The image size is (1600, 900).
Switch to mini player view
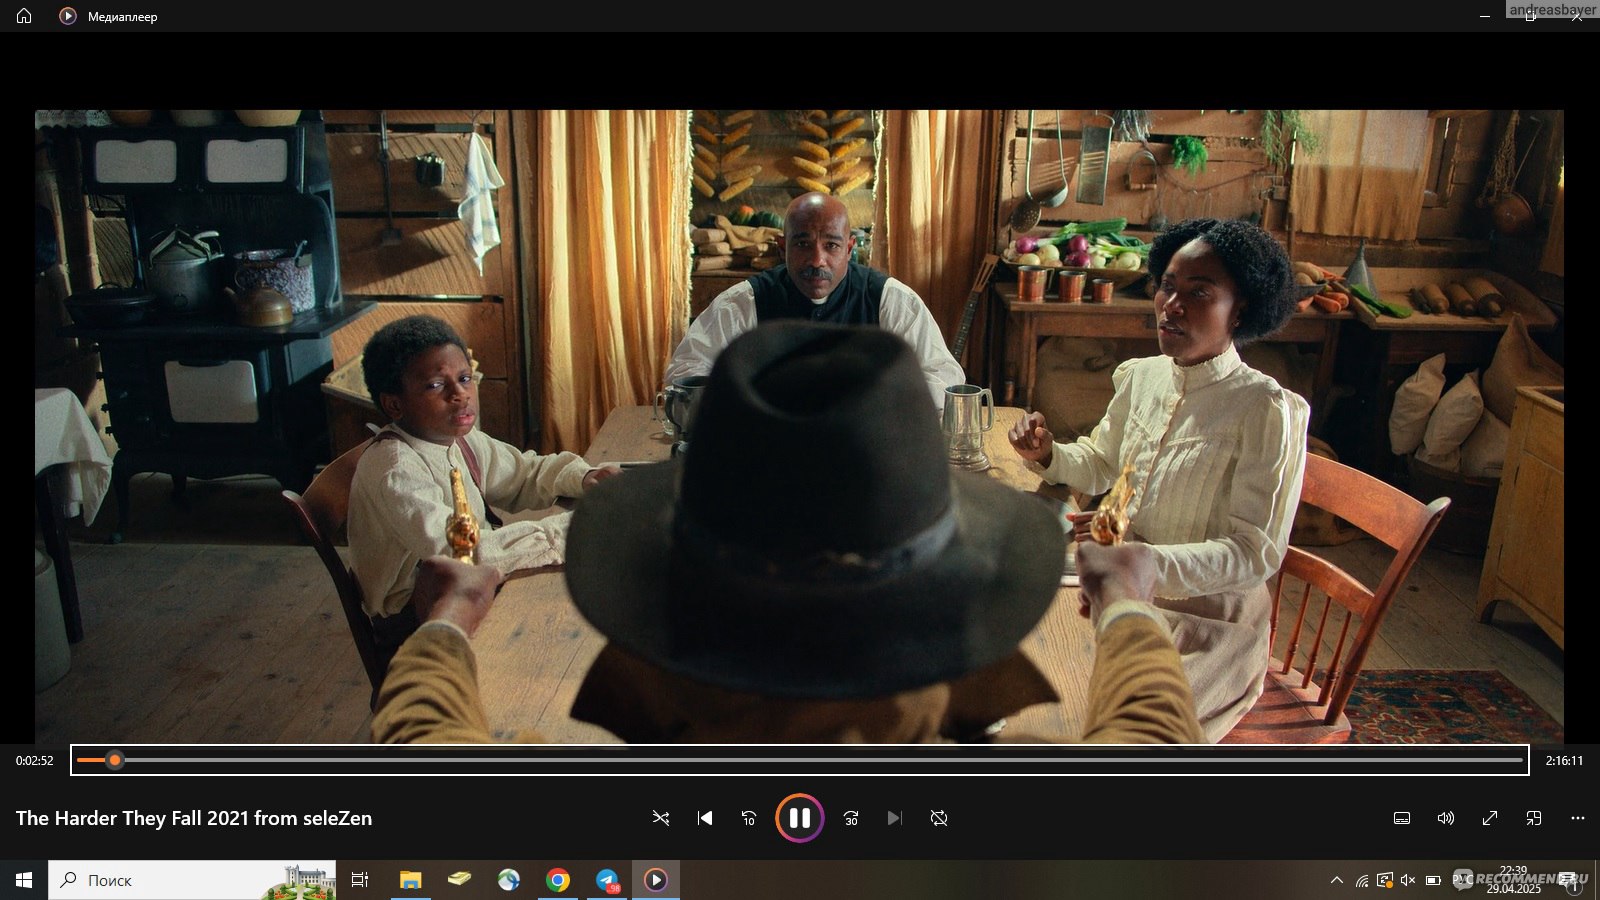tap(1534, 818)
